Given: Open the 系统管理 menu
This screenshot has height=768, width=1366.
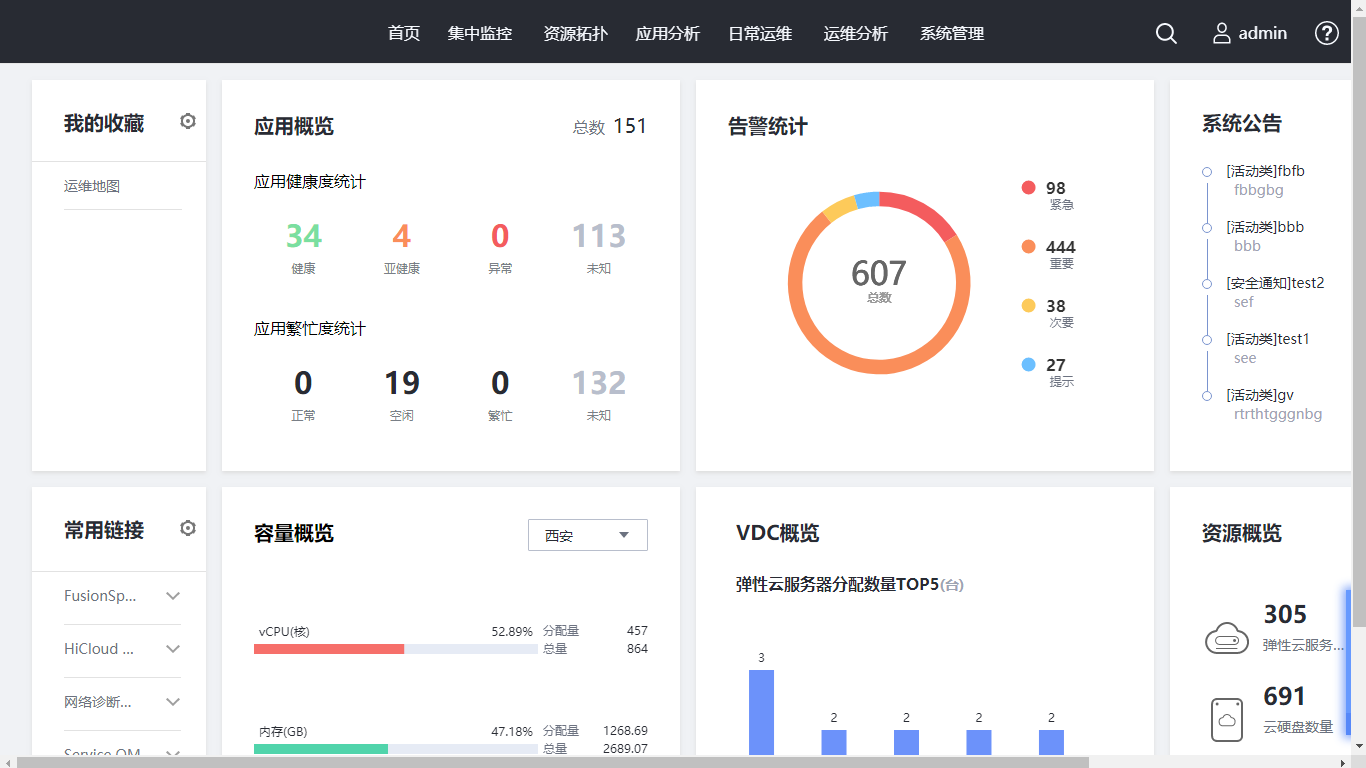Looking at the screenshot, I should [x=952, y=33].
